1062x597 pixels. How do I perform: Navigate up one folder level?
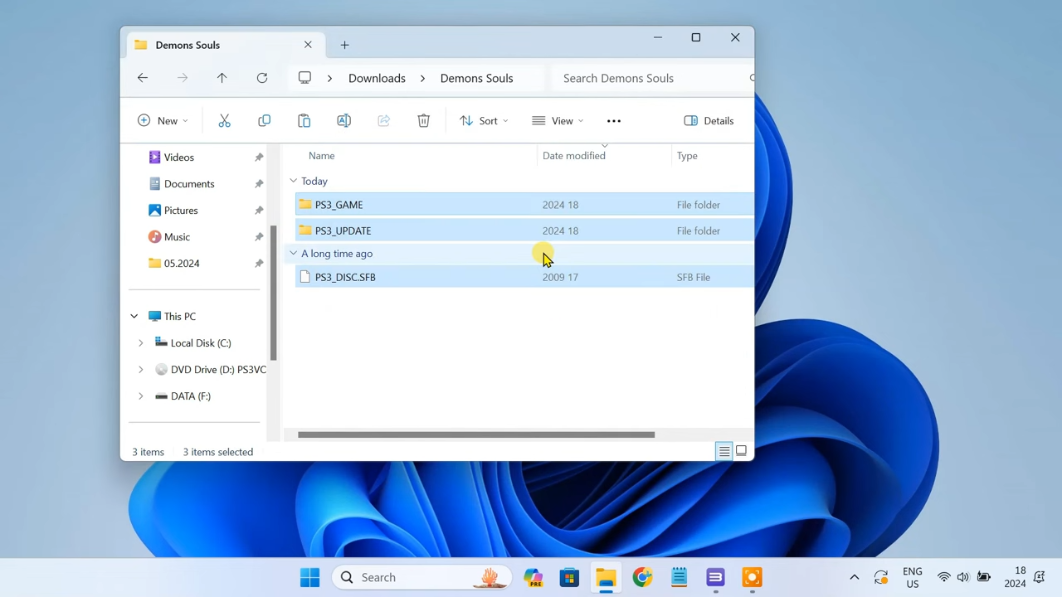tap(222, 78)
